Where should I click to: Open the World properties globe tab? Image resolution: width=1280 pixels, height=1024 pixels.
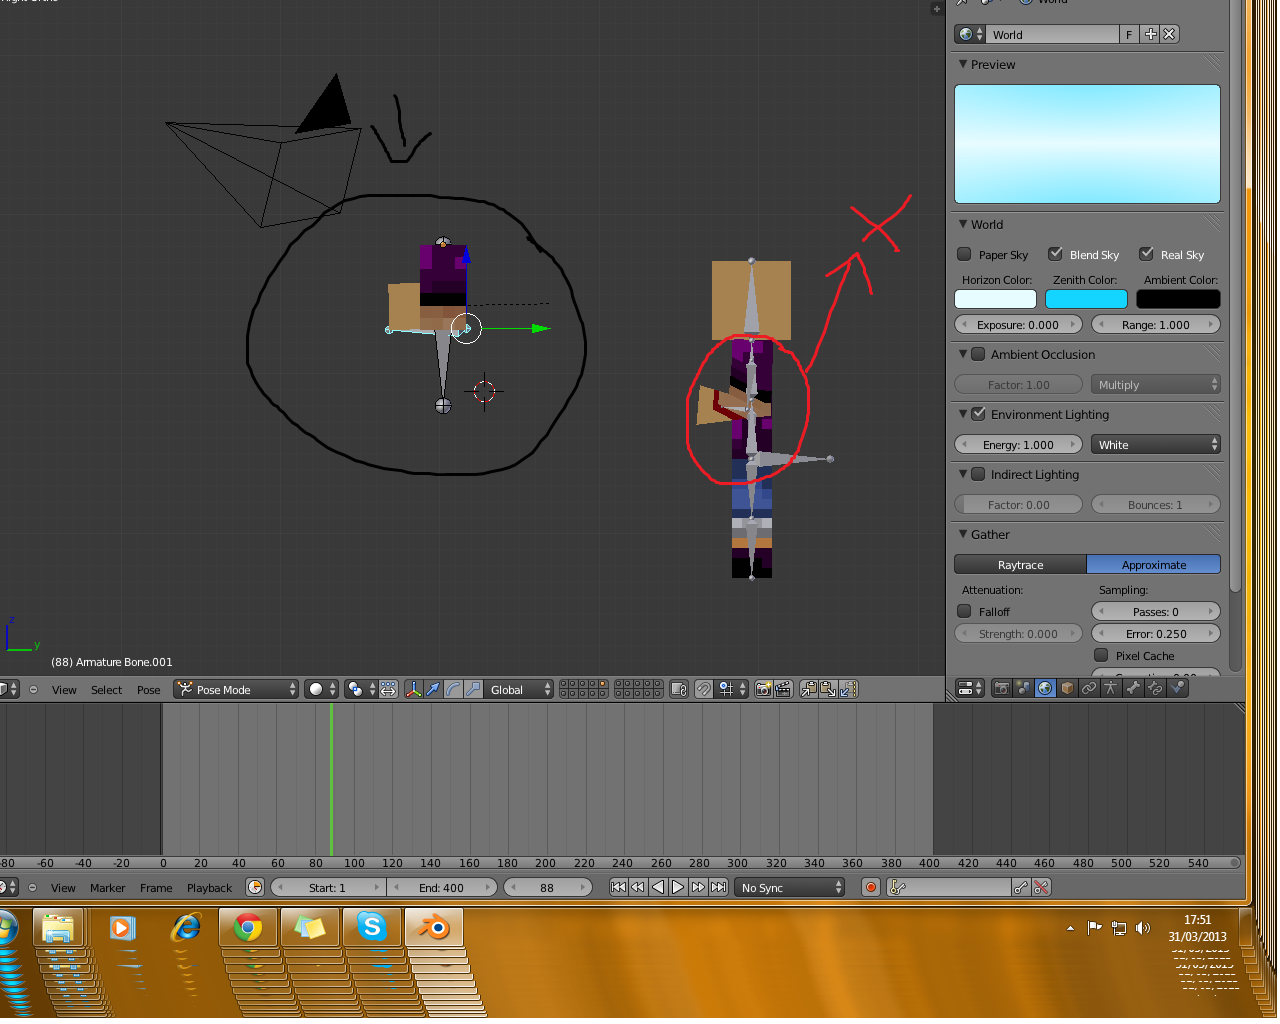pos(1045,688)
